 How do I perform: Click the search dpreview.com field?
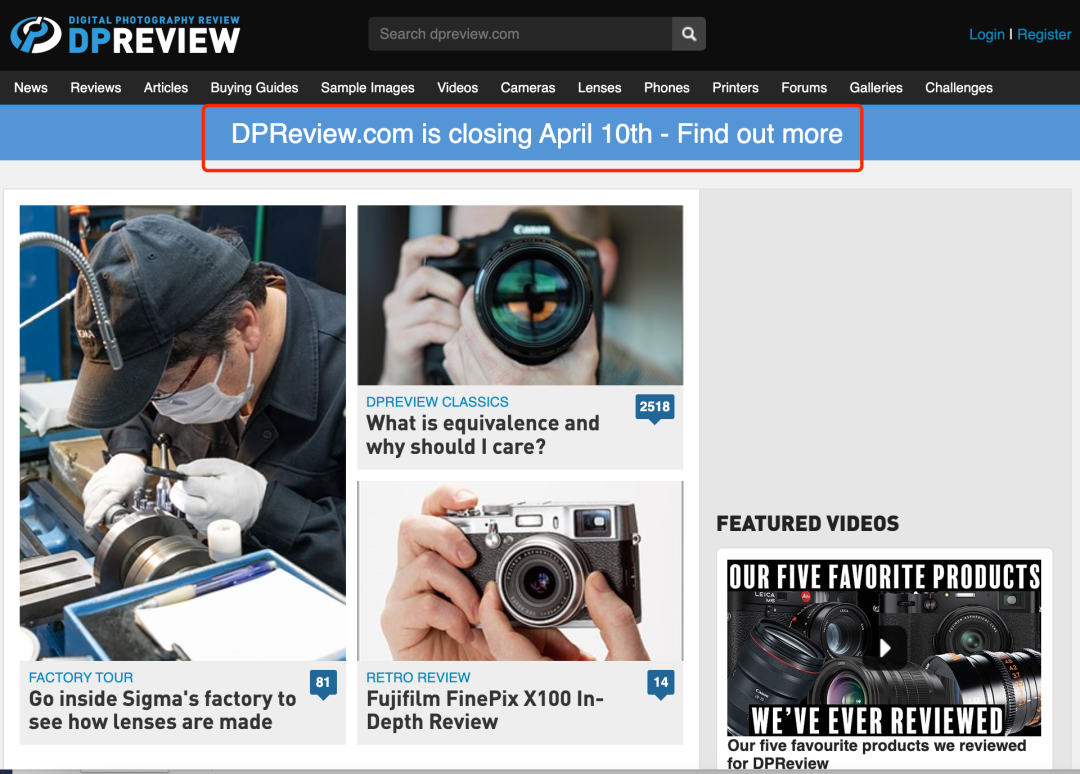click(520, 34)
